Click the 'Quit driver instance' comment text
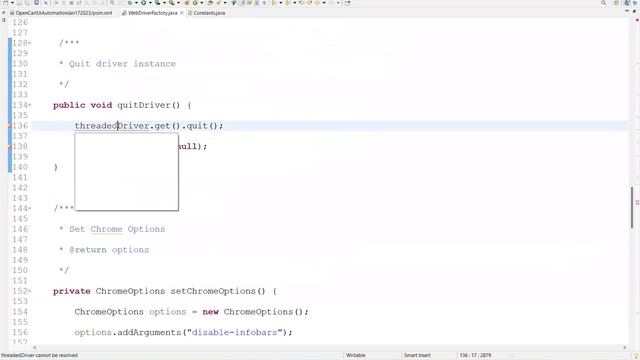640x360 pixels. click(x=122, y=64)
